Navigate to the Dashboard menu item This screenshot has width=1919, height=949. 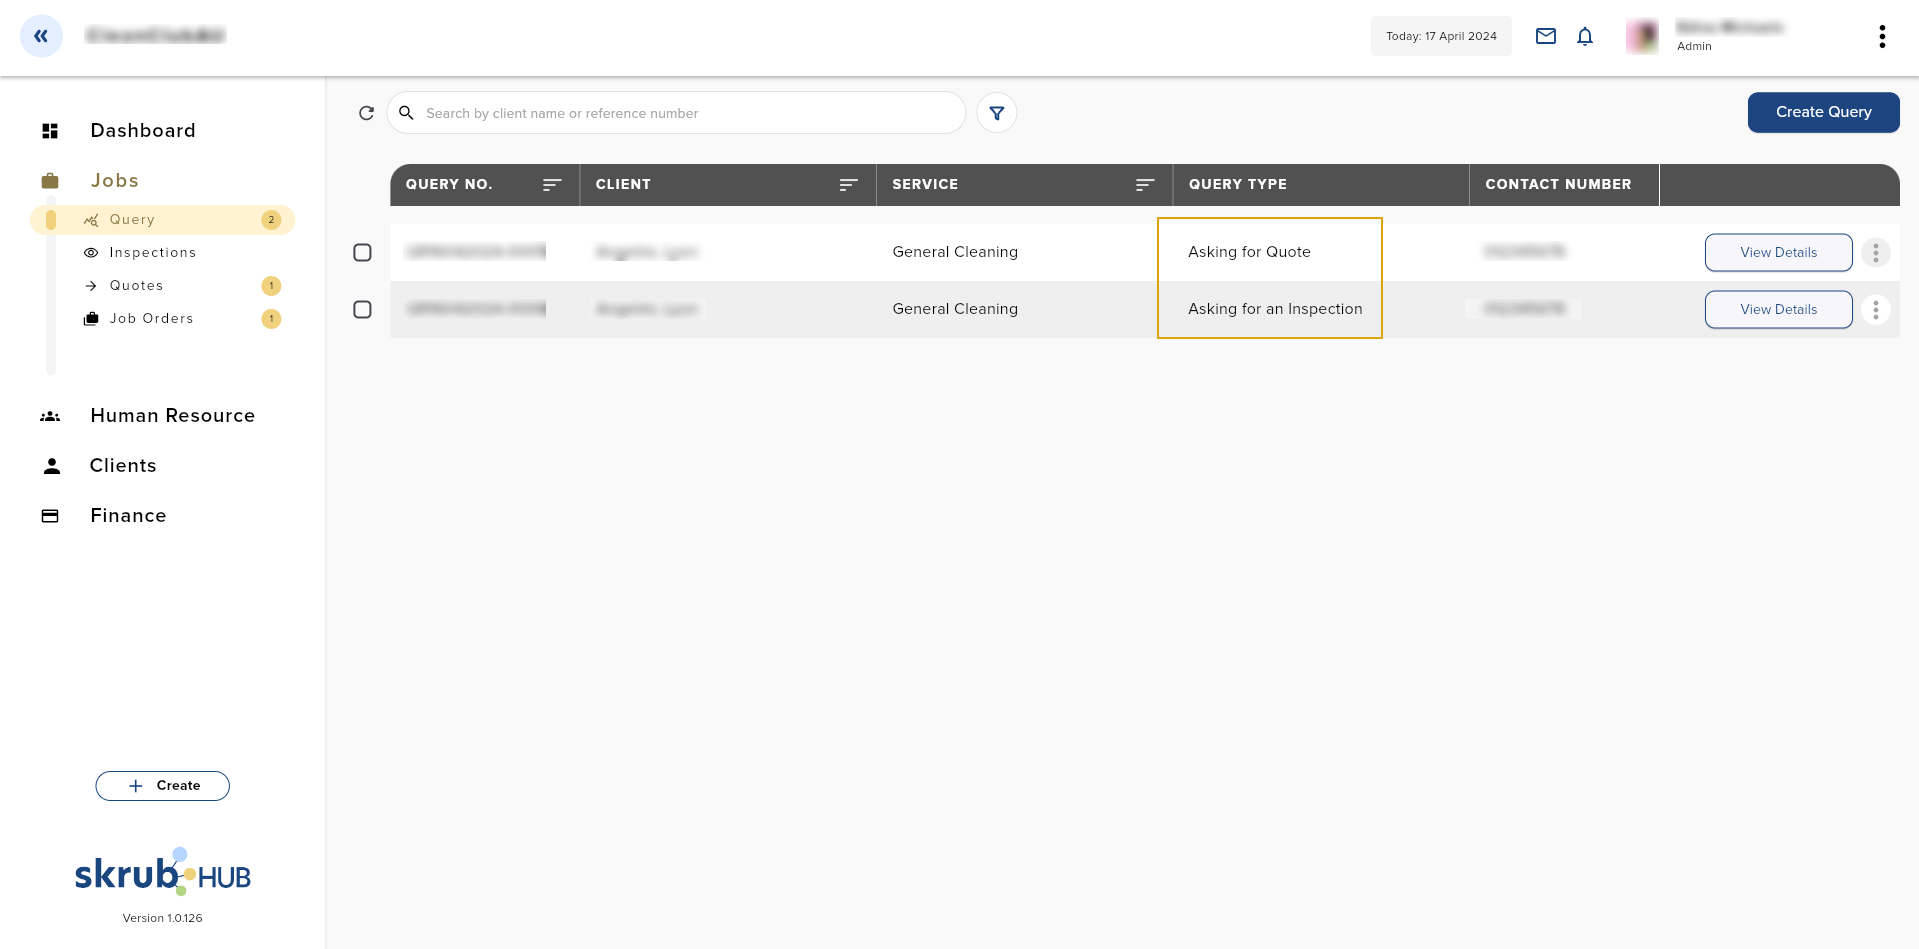[x=143, y=130]
